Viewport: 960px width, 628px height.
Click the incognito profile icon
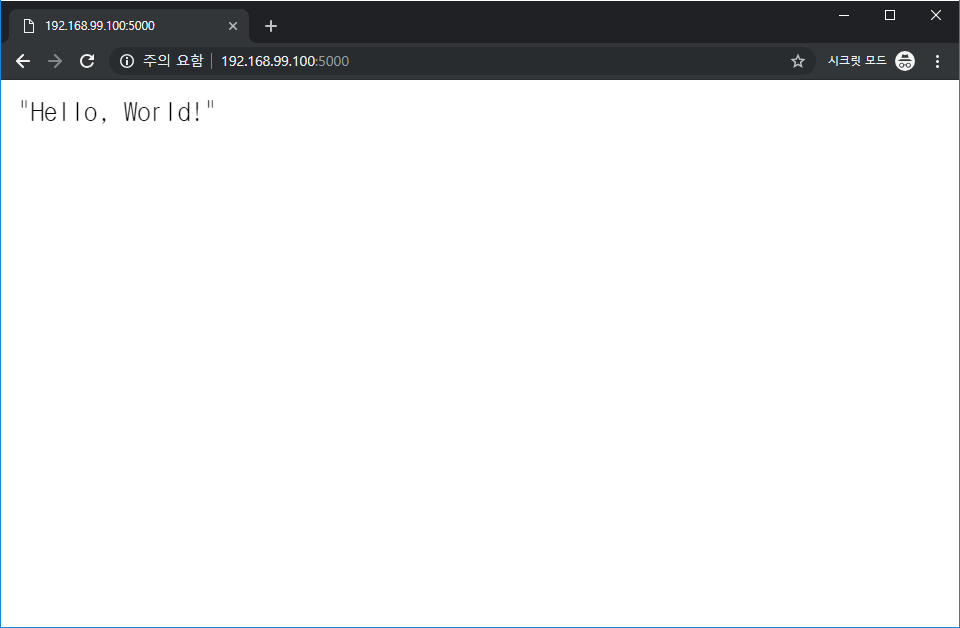point(904,61)
